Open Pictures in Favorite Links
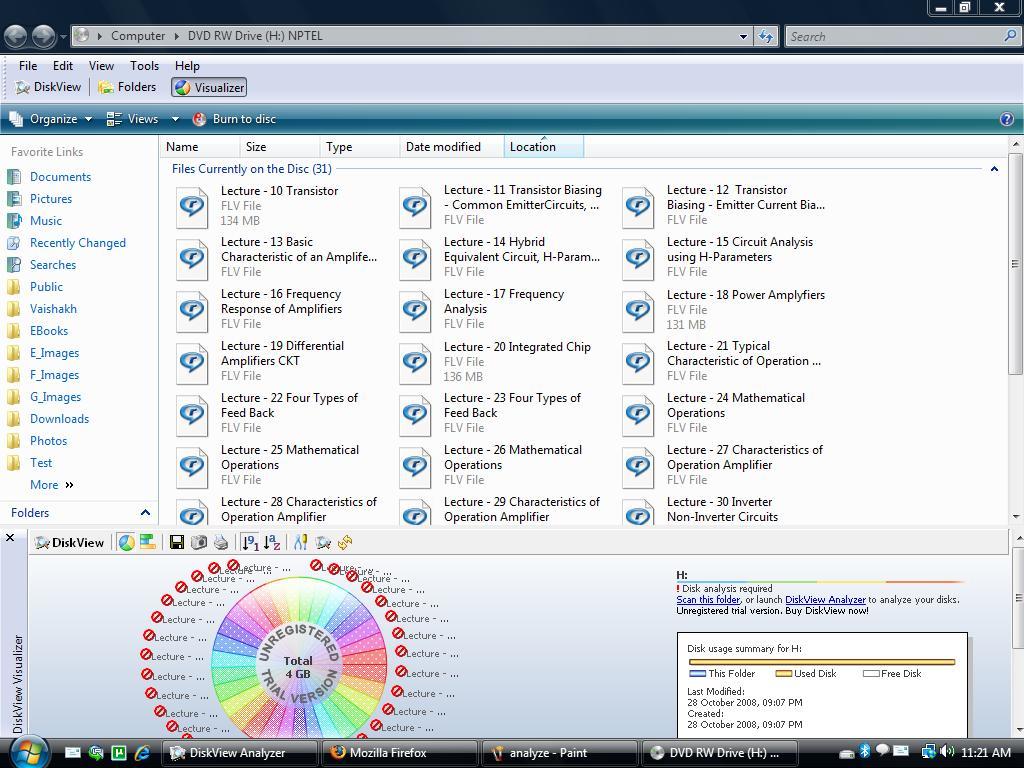The height and width of the screenshot is (768, 1024). [x=50, y=199]
